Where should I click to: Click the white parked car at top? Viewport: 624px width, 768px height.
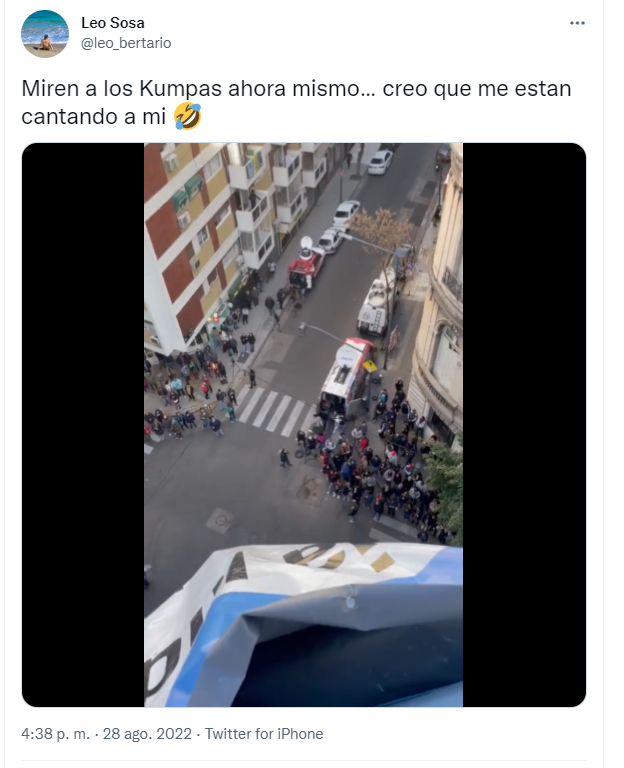click(380, 162)
